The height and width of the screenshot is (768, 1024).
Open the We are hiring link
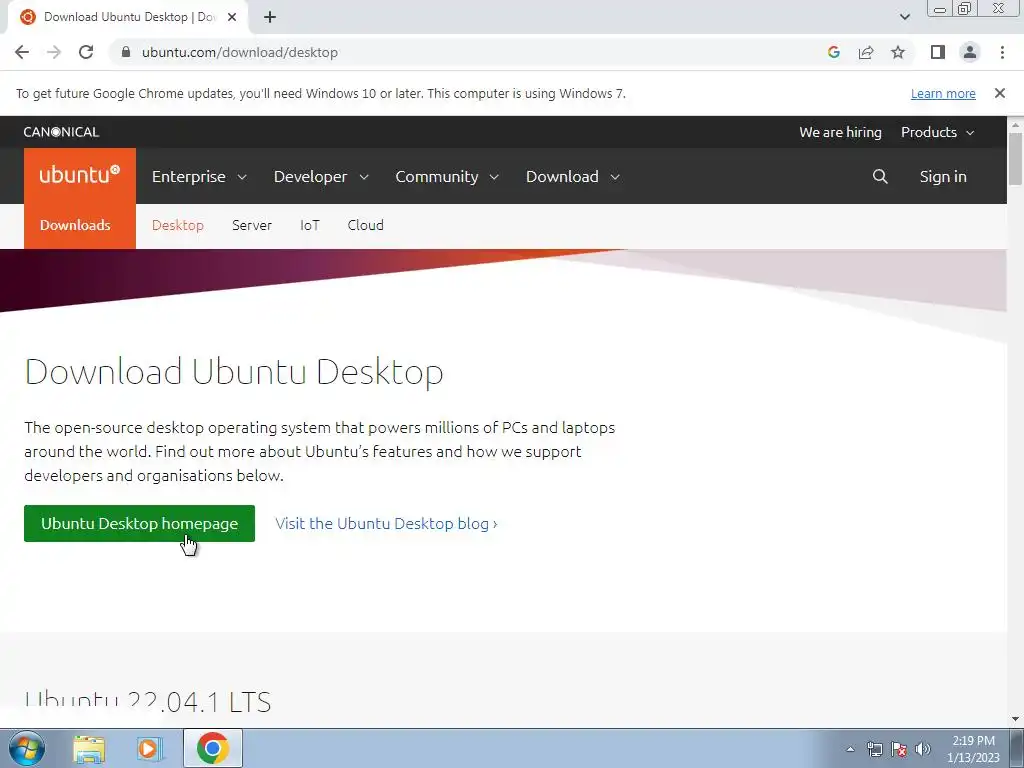[x=840, y=132]
